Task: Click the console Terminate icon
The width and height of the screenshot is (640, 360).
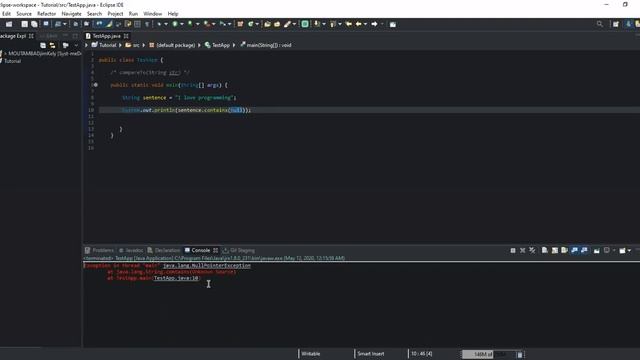Action: 513,250
